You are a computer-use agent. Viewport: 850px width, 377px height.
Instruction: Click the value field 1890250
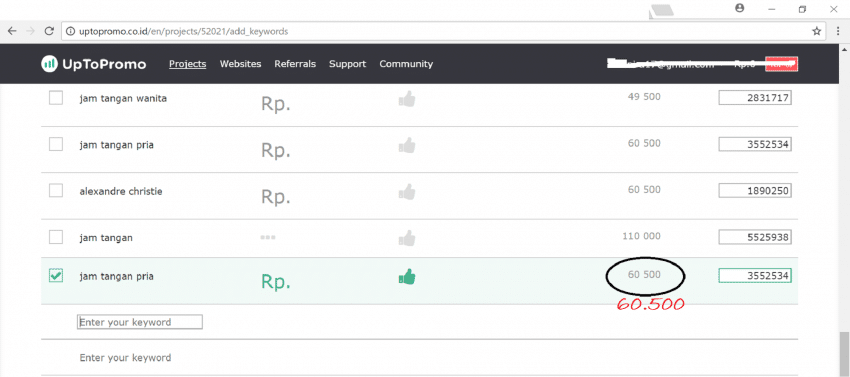[755, 191]
